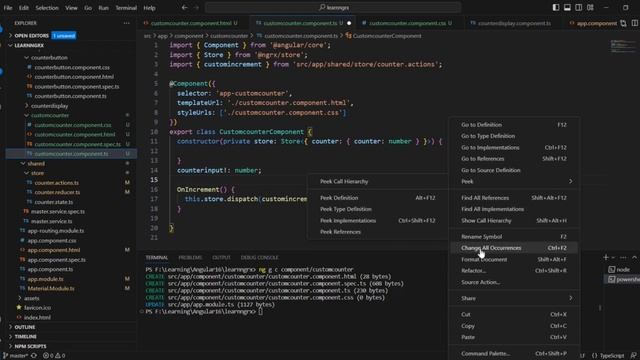Expand OPEN EDITORS section

coord(31,36)
